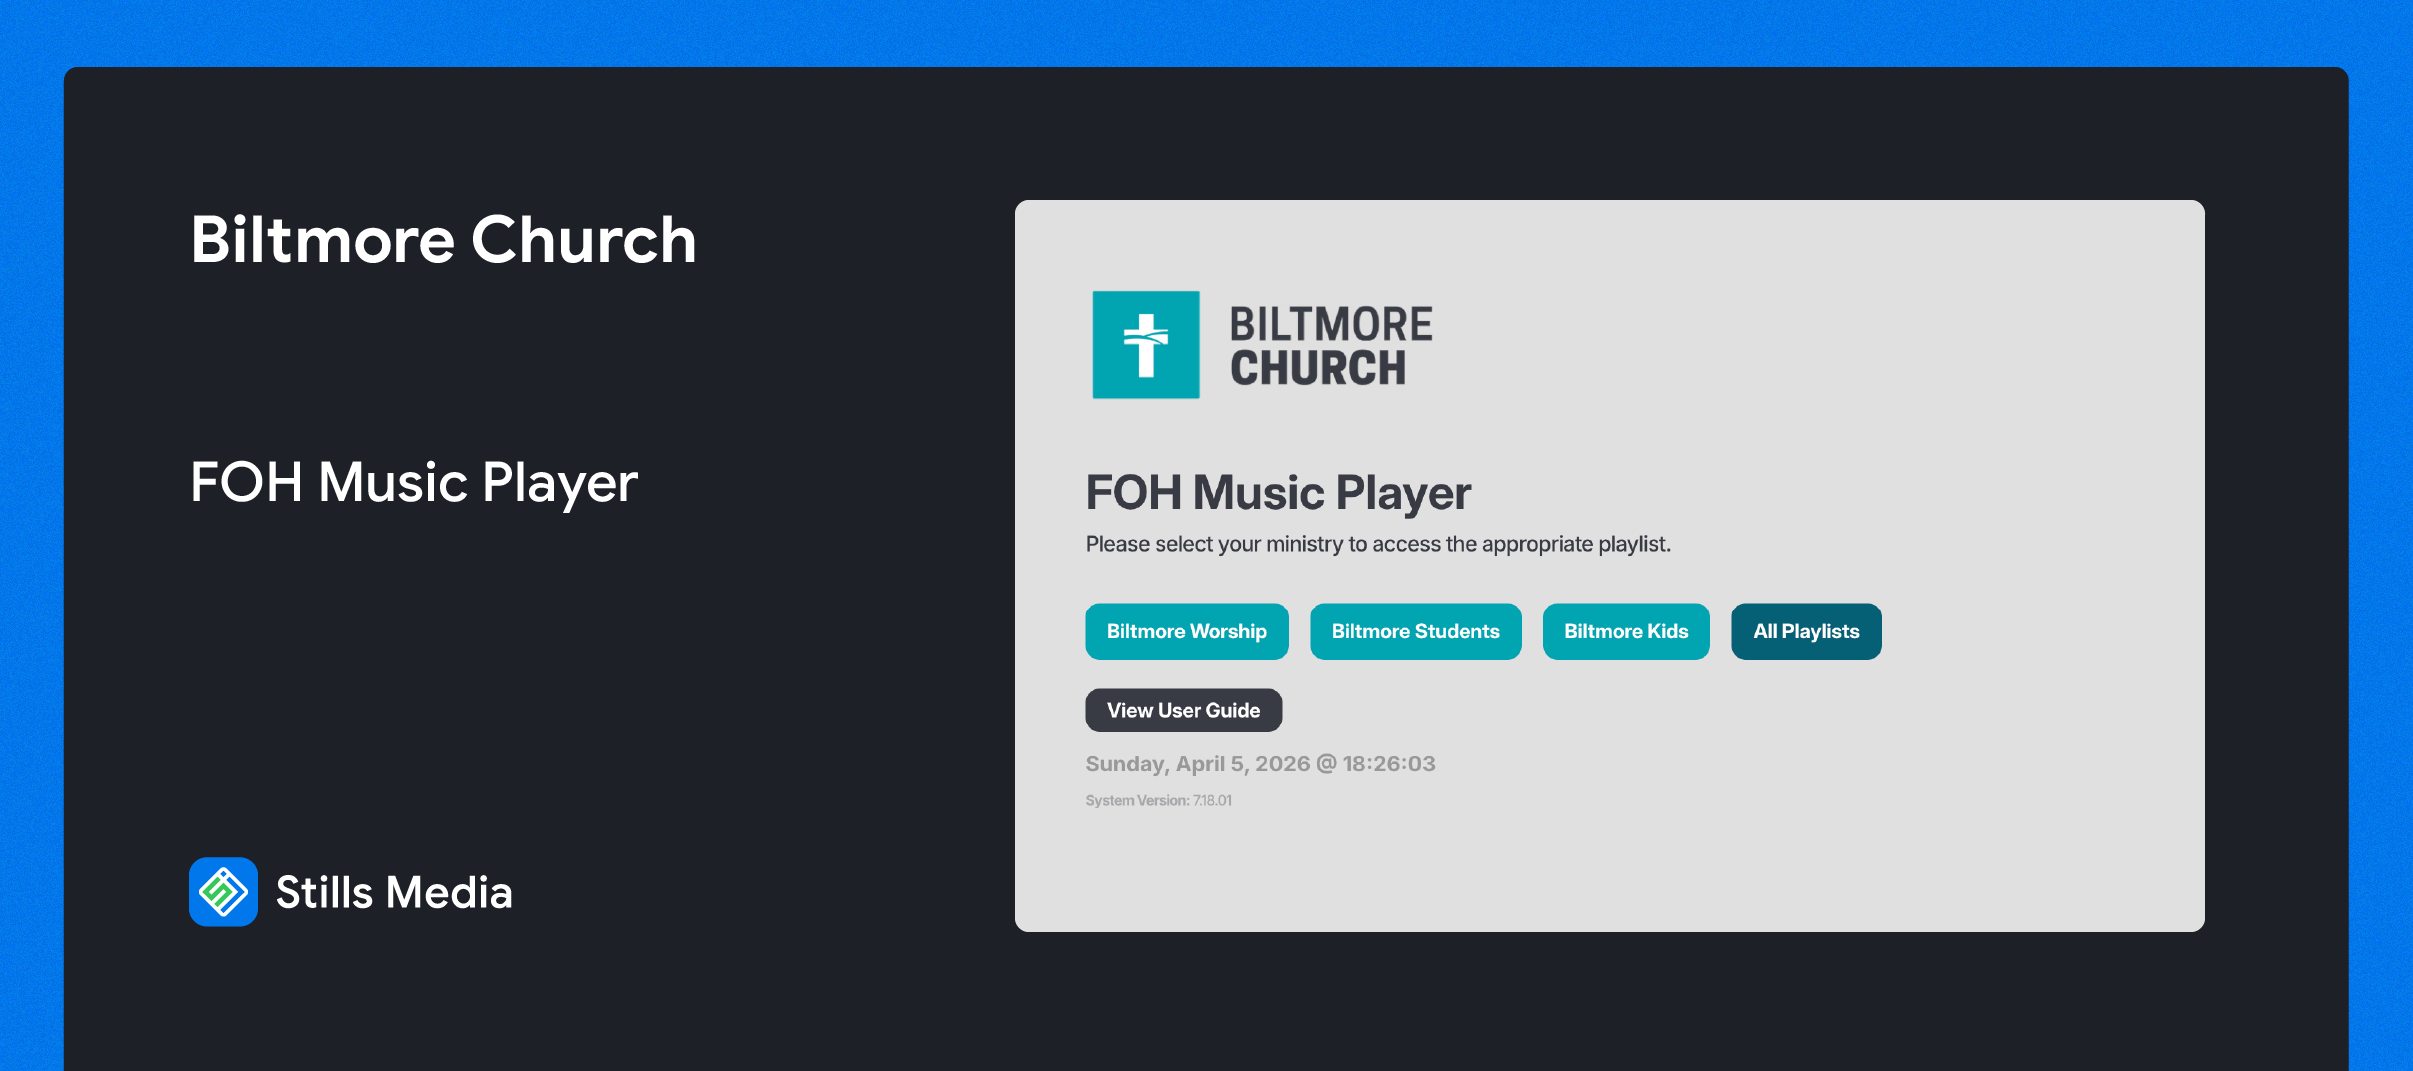This screenshot has width=2413, height=1071.
Task: Click the BILTMORE CHURCH wordmark beside the logo
Action: click(x=1331, y=346)
